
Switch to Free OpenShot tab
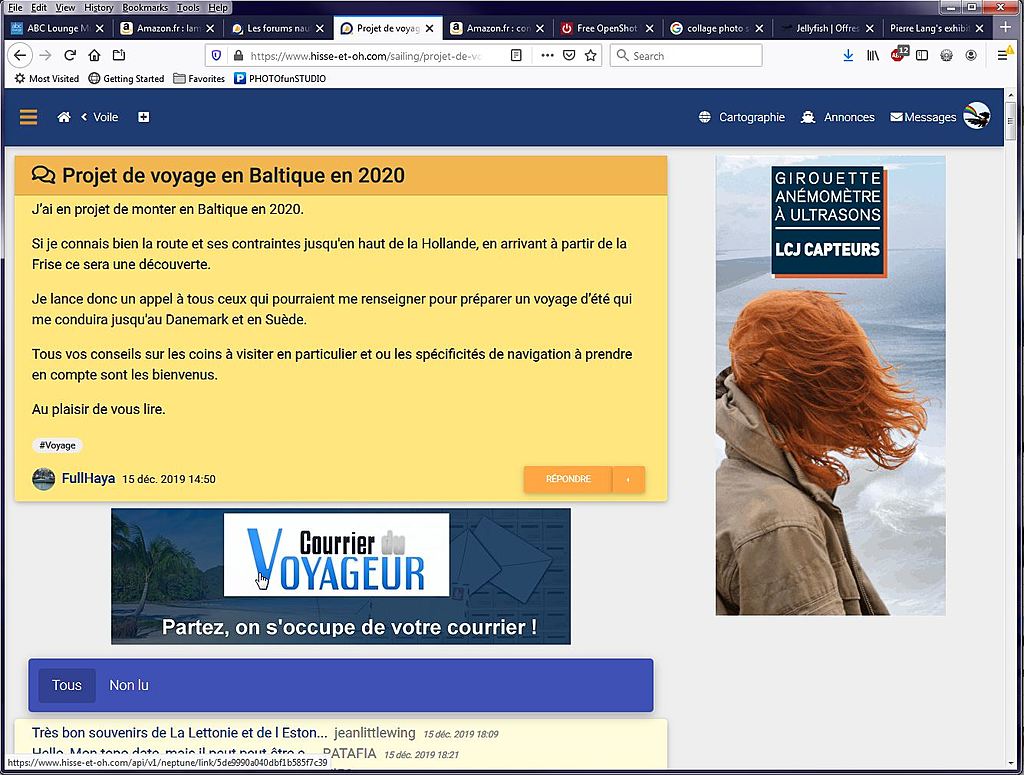point(607,28)
